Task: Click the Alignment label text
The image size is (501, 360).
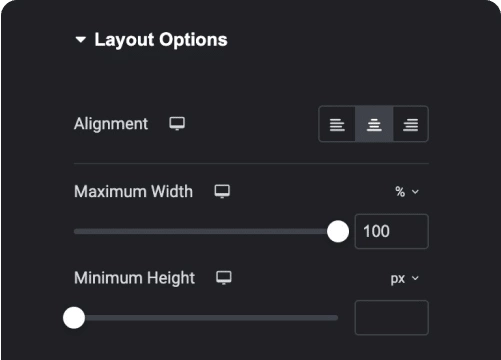Action: (111, 124)
